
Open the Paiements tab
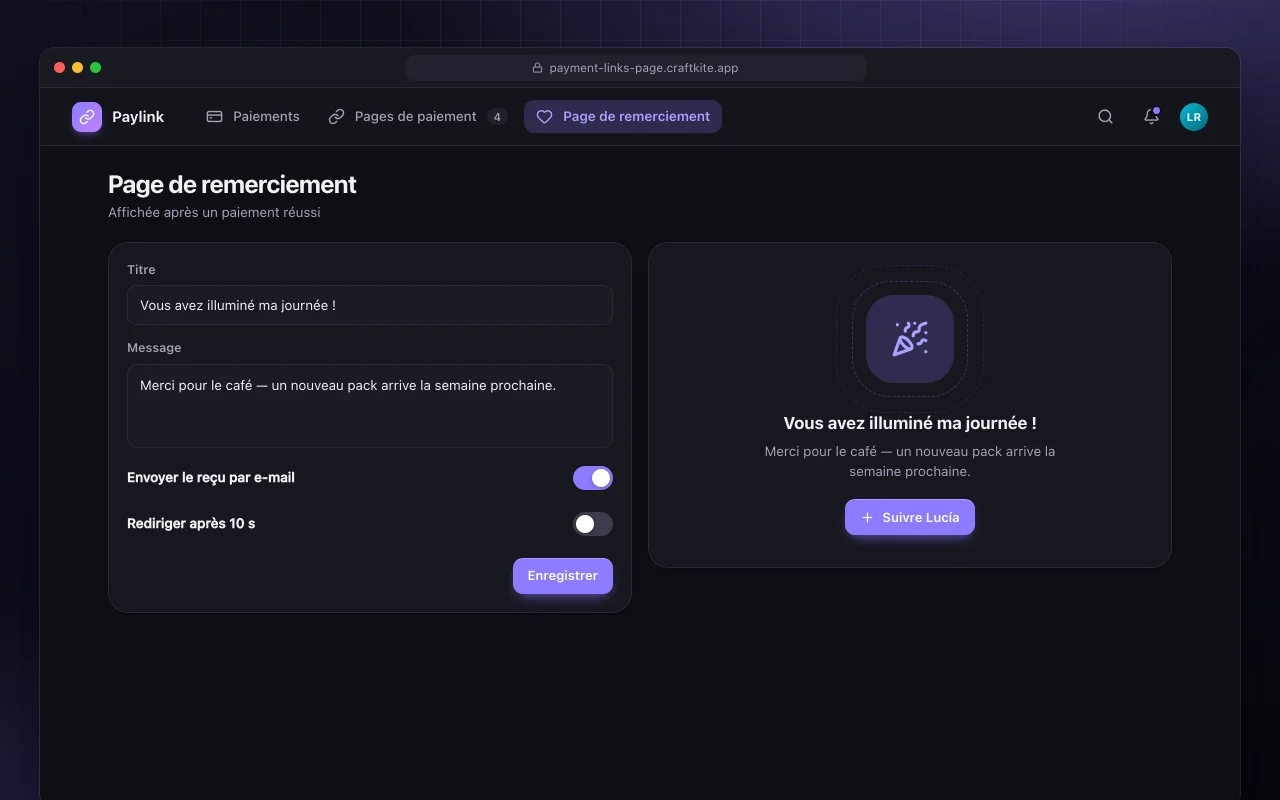[x=253, y=117]
